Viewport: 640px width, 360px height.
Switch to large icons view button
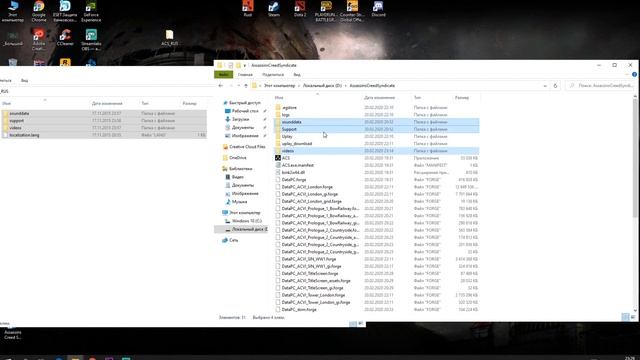[x=633, y=317]
